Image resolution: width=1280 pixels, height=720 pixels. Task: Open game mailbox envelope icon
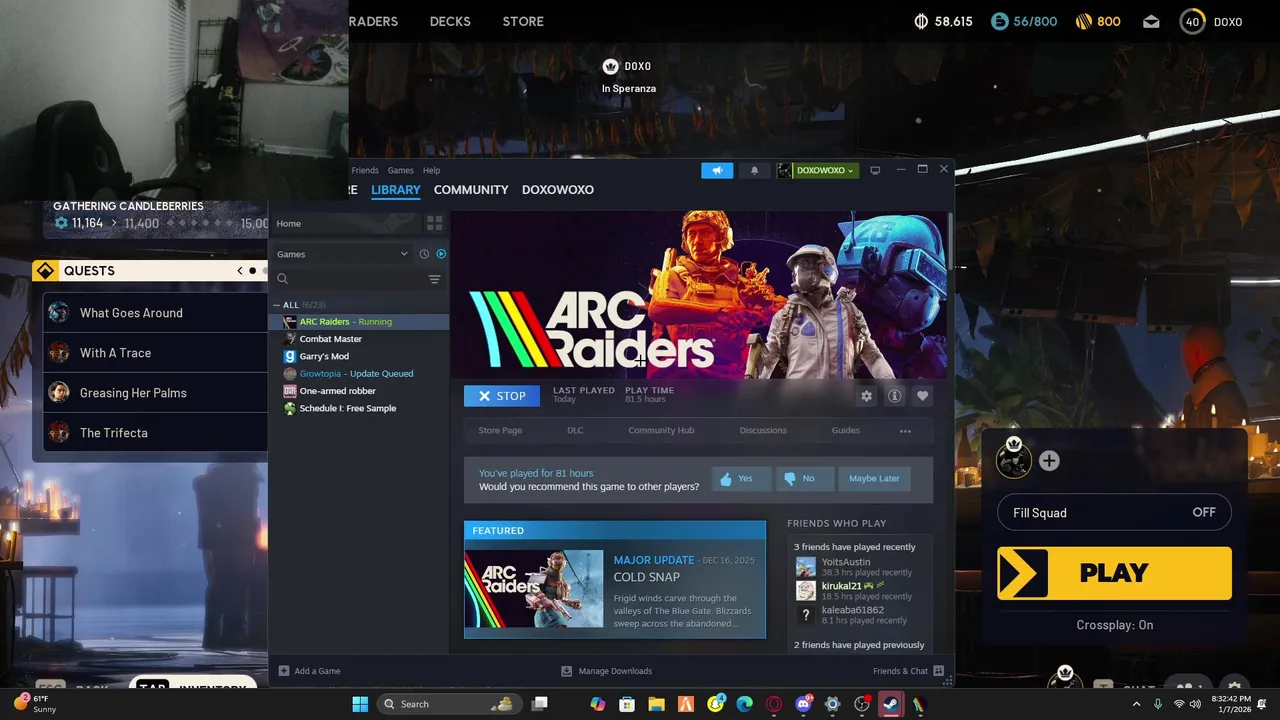coord(1151,21)
